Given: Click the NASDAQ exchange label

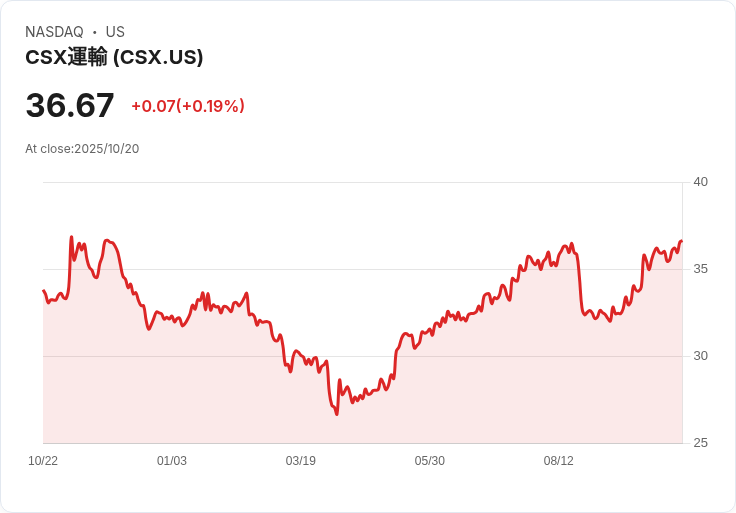Looking at the screenshot, I should pos(54,32).
